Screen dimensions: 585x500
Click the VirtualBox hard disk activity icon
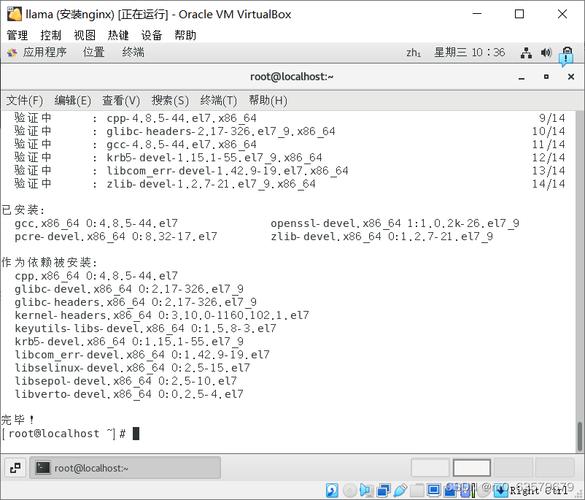[x=332, y=490]
